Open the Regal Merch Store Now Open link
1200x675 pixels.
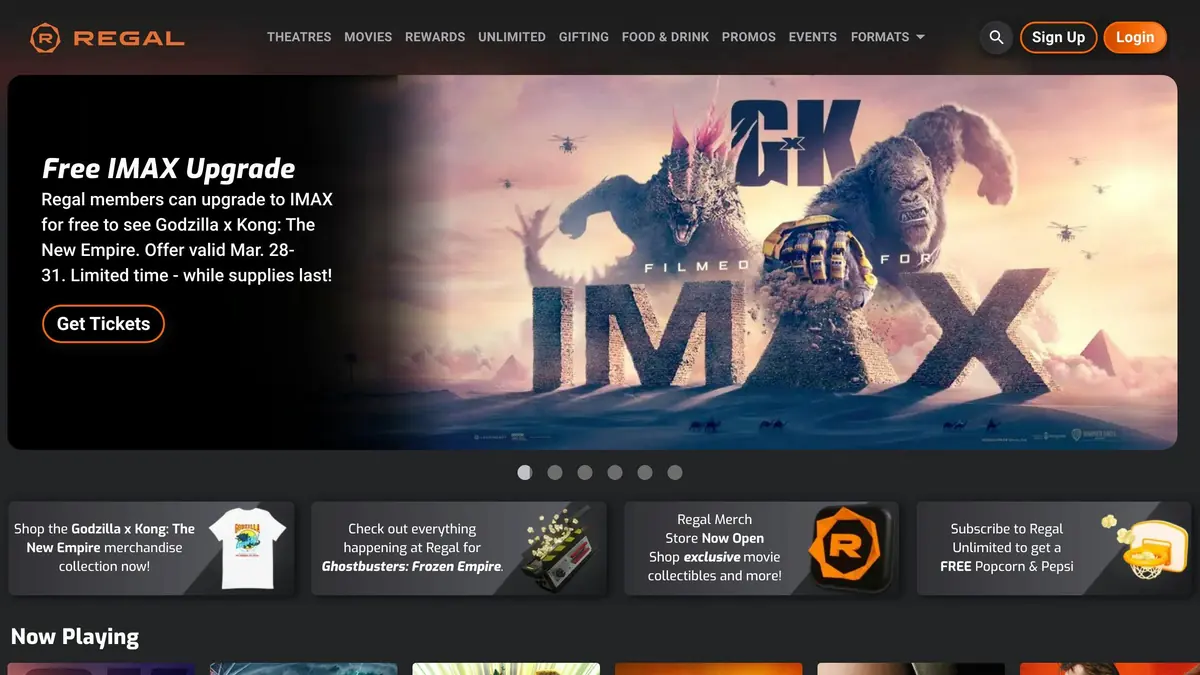pyautogui.click(x=762, y=548)
